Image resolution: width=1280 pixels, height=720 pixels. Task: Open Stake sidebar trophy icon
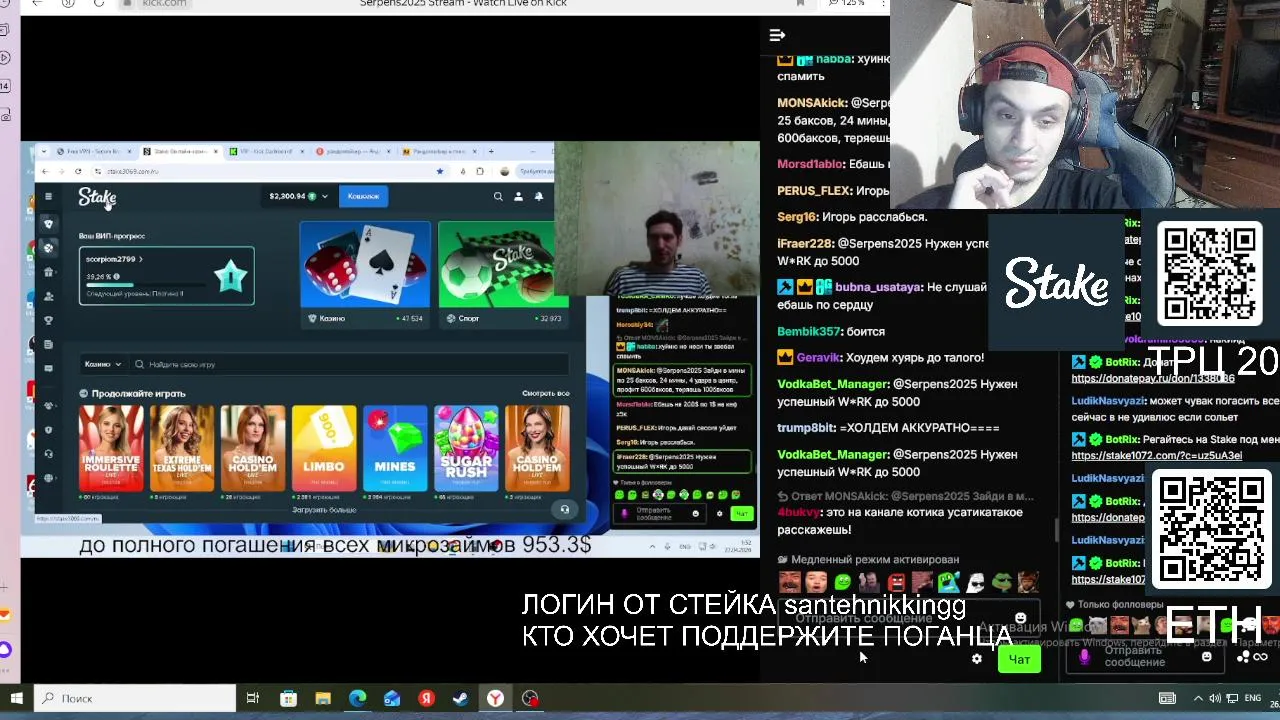pyautogui.click(x=48, y=320)
